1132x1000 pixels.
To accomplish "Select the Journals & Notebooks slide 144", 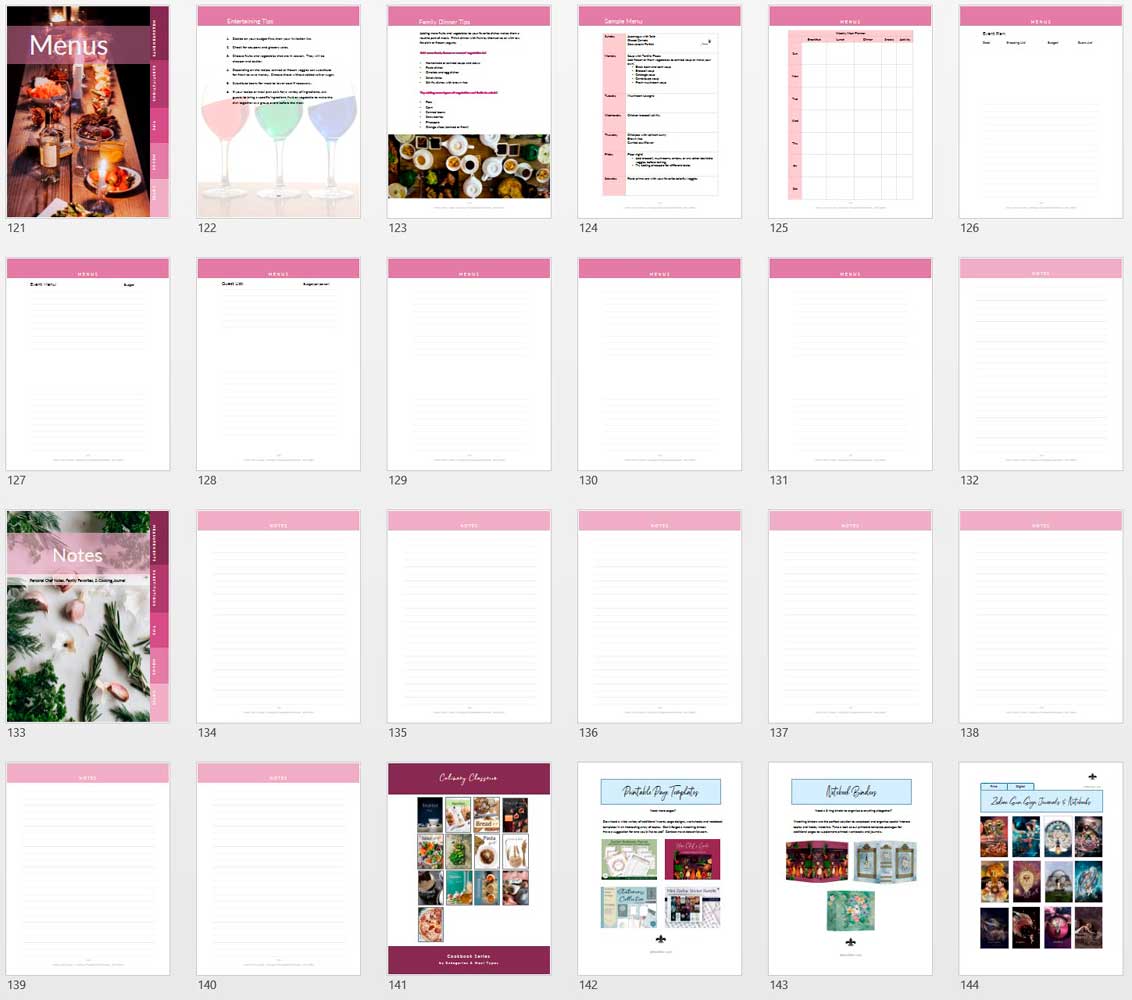I will pyautogui.click(x=1040, y=868).
